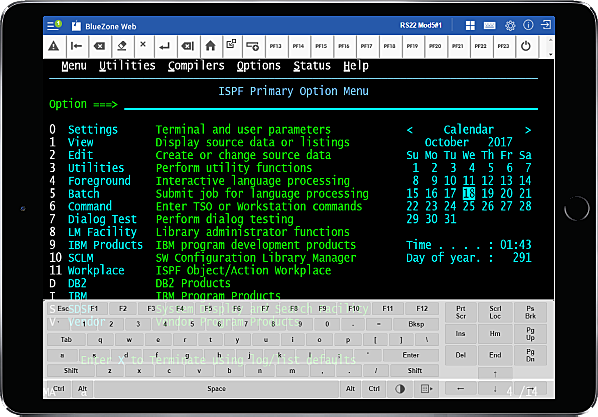Click the PF20 toolbar key

coord(435,46)
